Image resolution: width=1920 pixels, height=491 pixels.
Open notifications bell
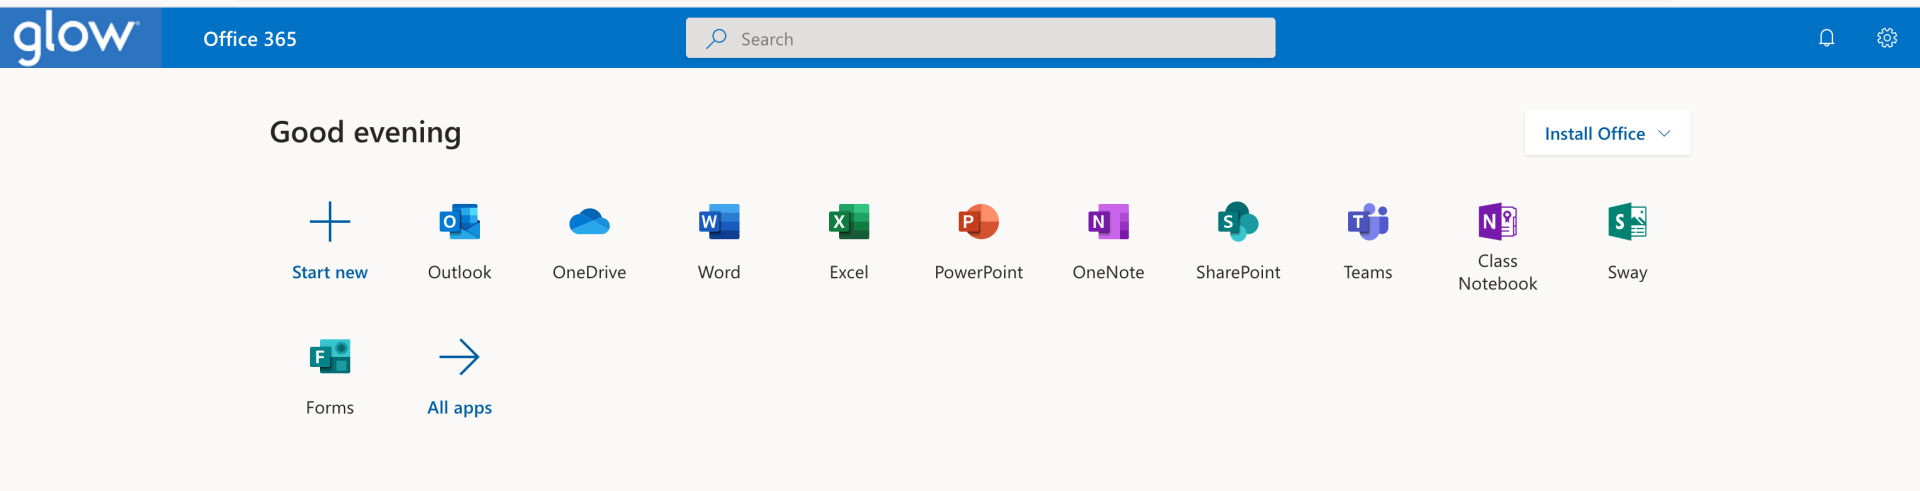click(x=1826, y=38)
